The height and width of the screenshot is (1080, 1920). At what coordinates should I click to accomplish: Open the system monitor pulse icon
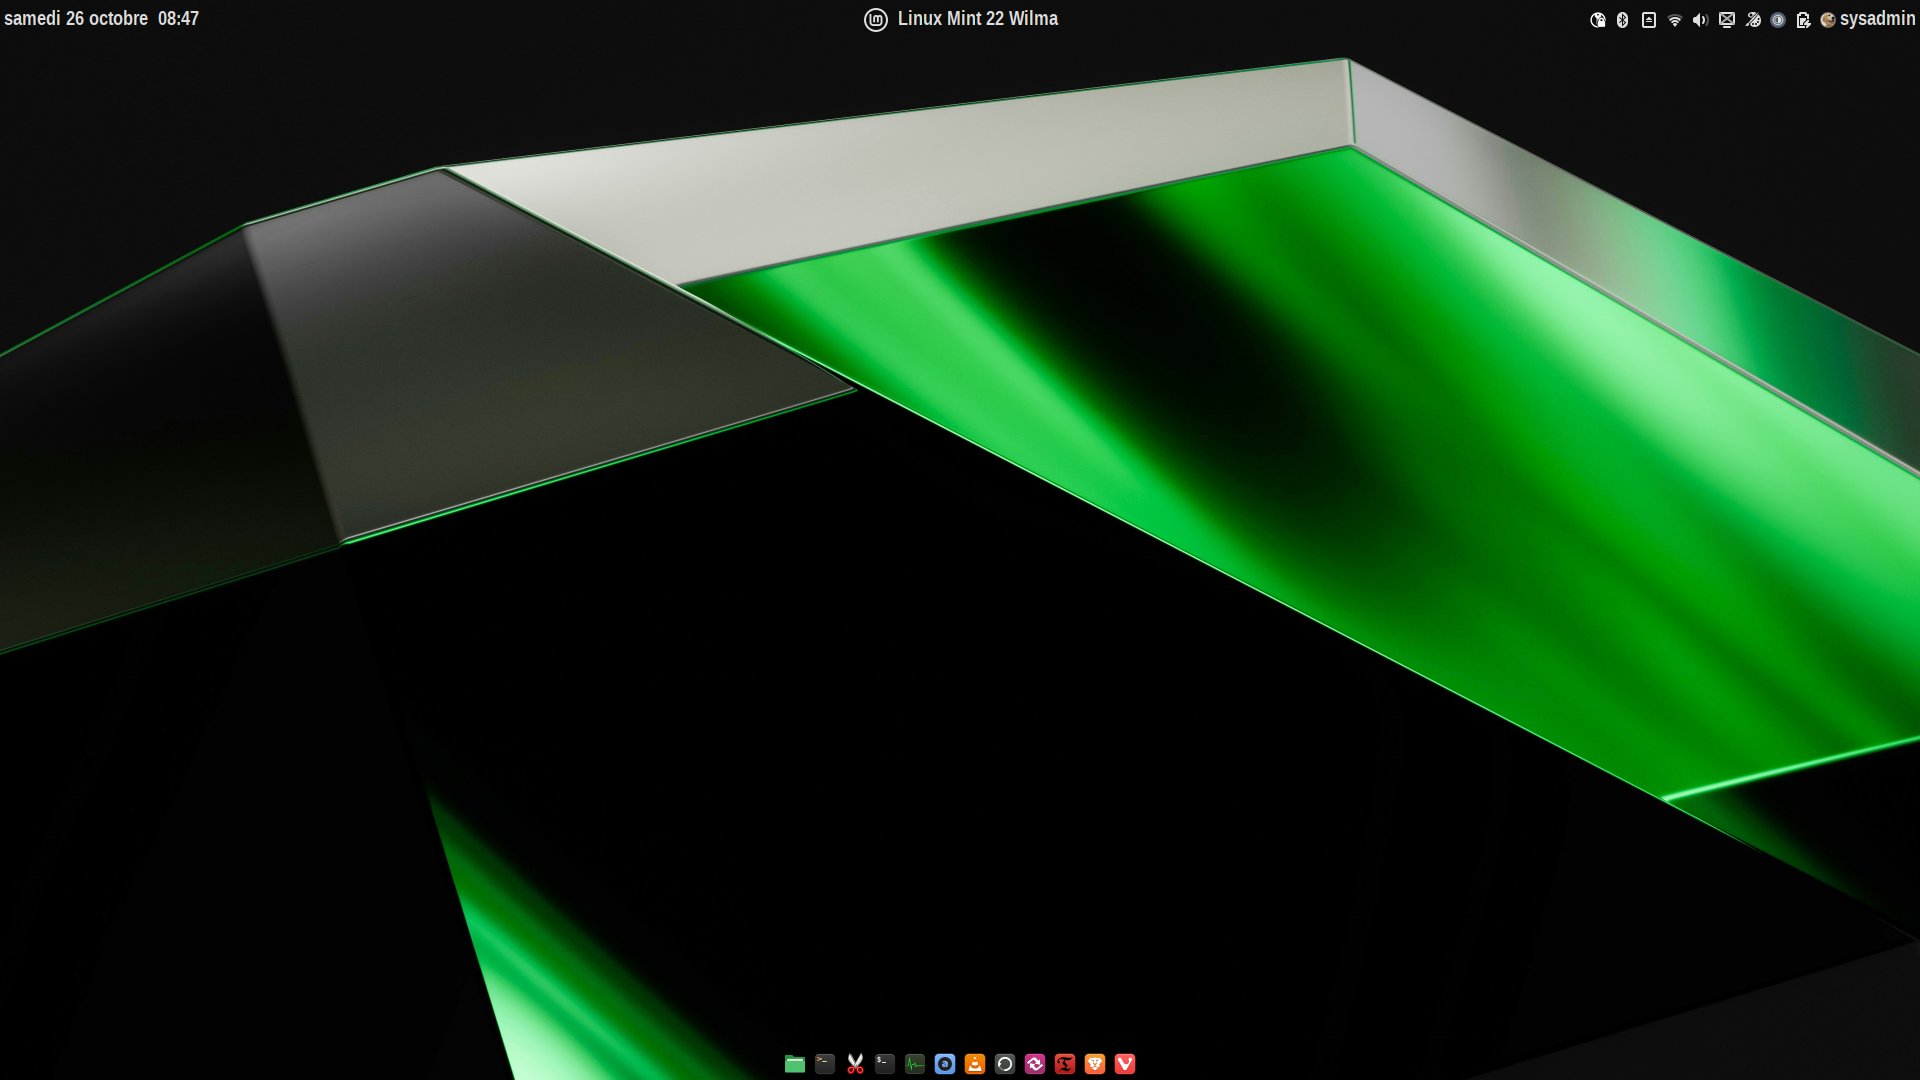point(915,1064)
